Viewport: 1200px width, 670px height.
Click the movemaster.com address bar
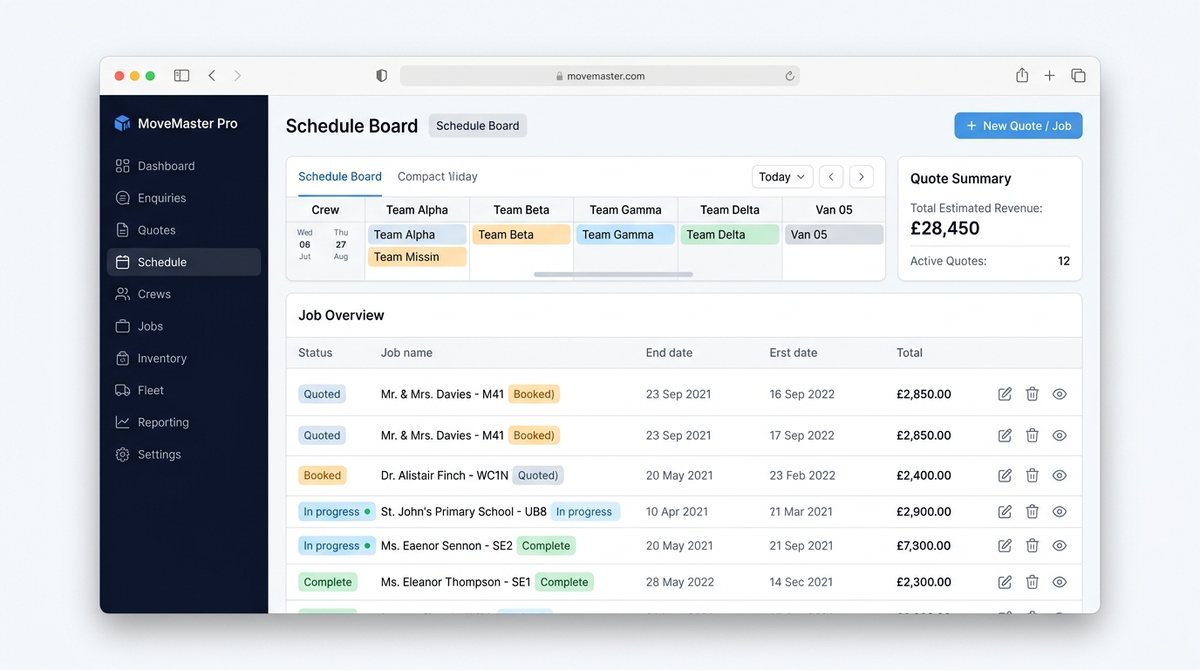600,76
